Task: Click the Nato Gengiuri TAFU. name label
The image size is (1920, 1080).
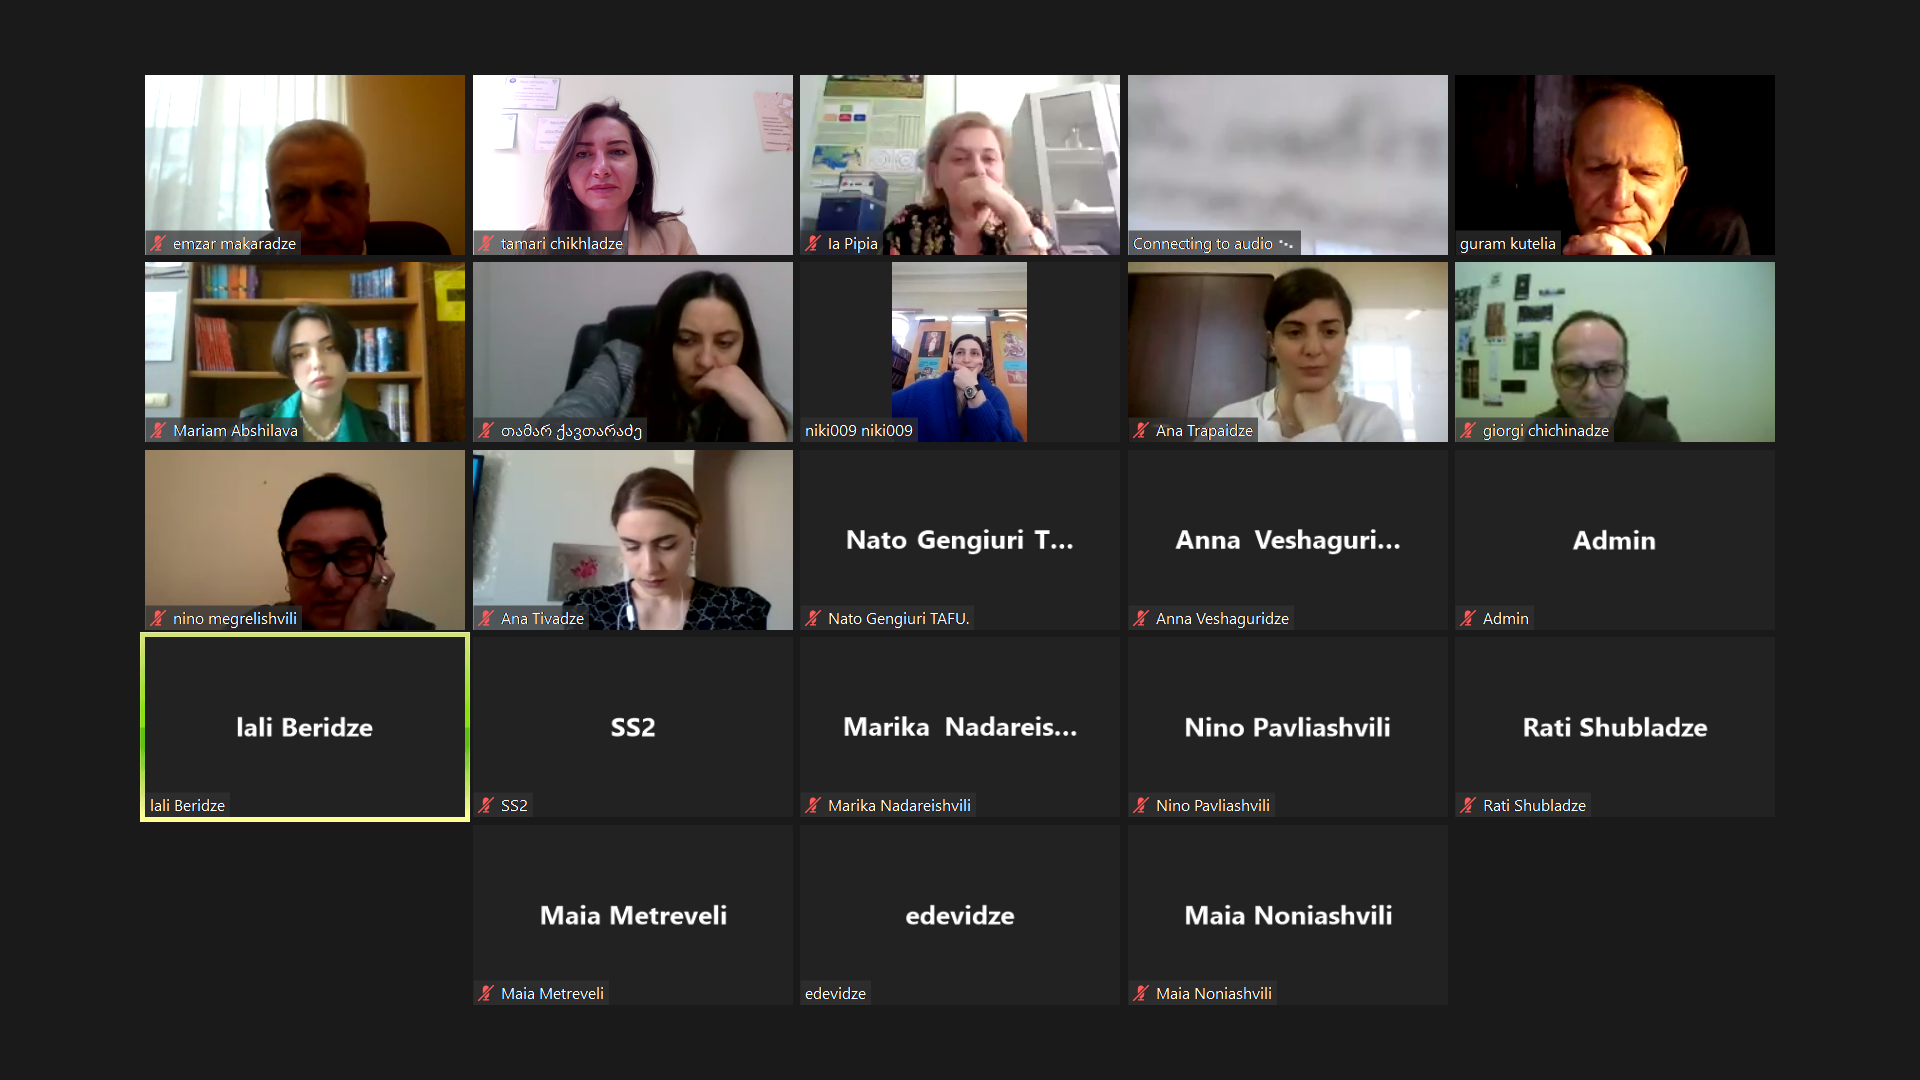Action: coord(898,618)
